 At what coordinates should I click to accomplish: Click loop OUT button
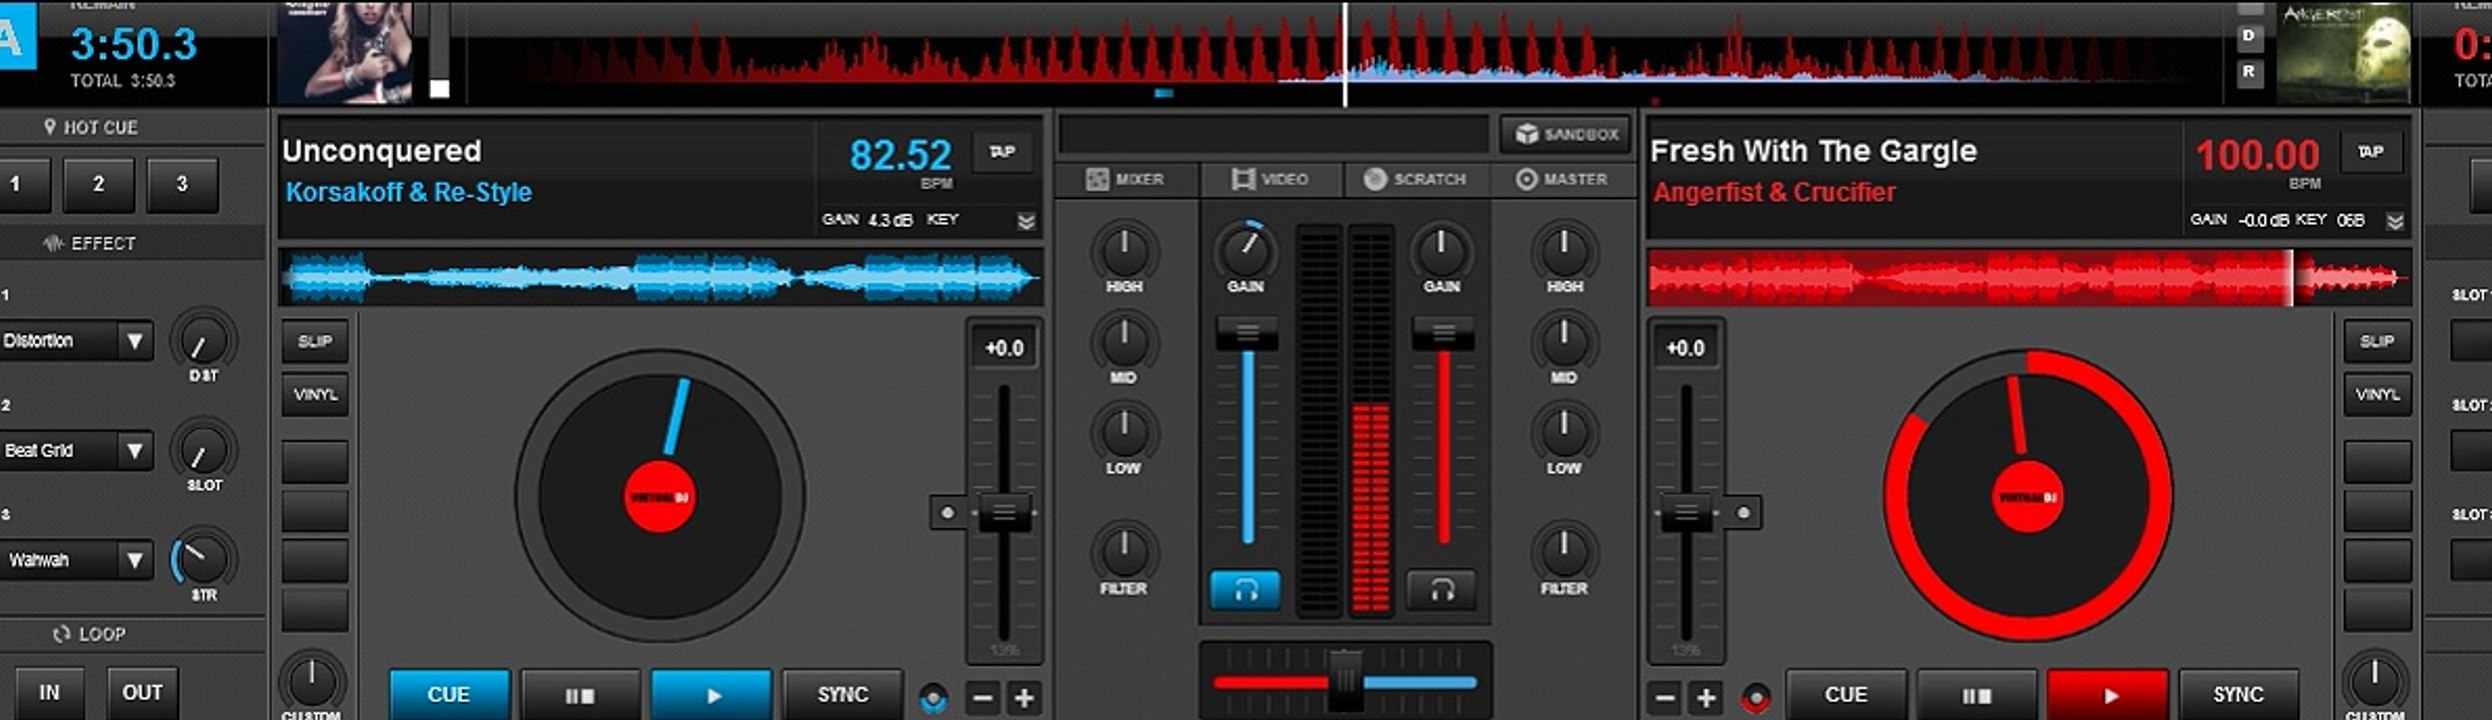pyautogui.click(x=142, y=693)
